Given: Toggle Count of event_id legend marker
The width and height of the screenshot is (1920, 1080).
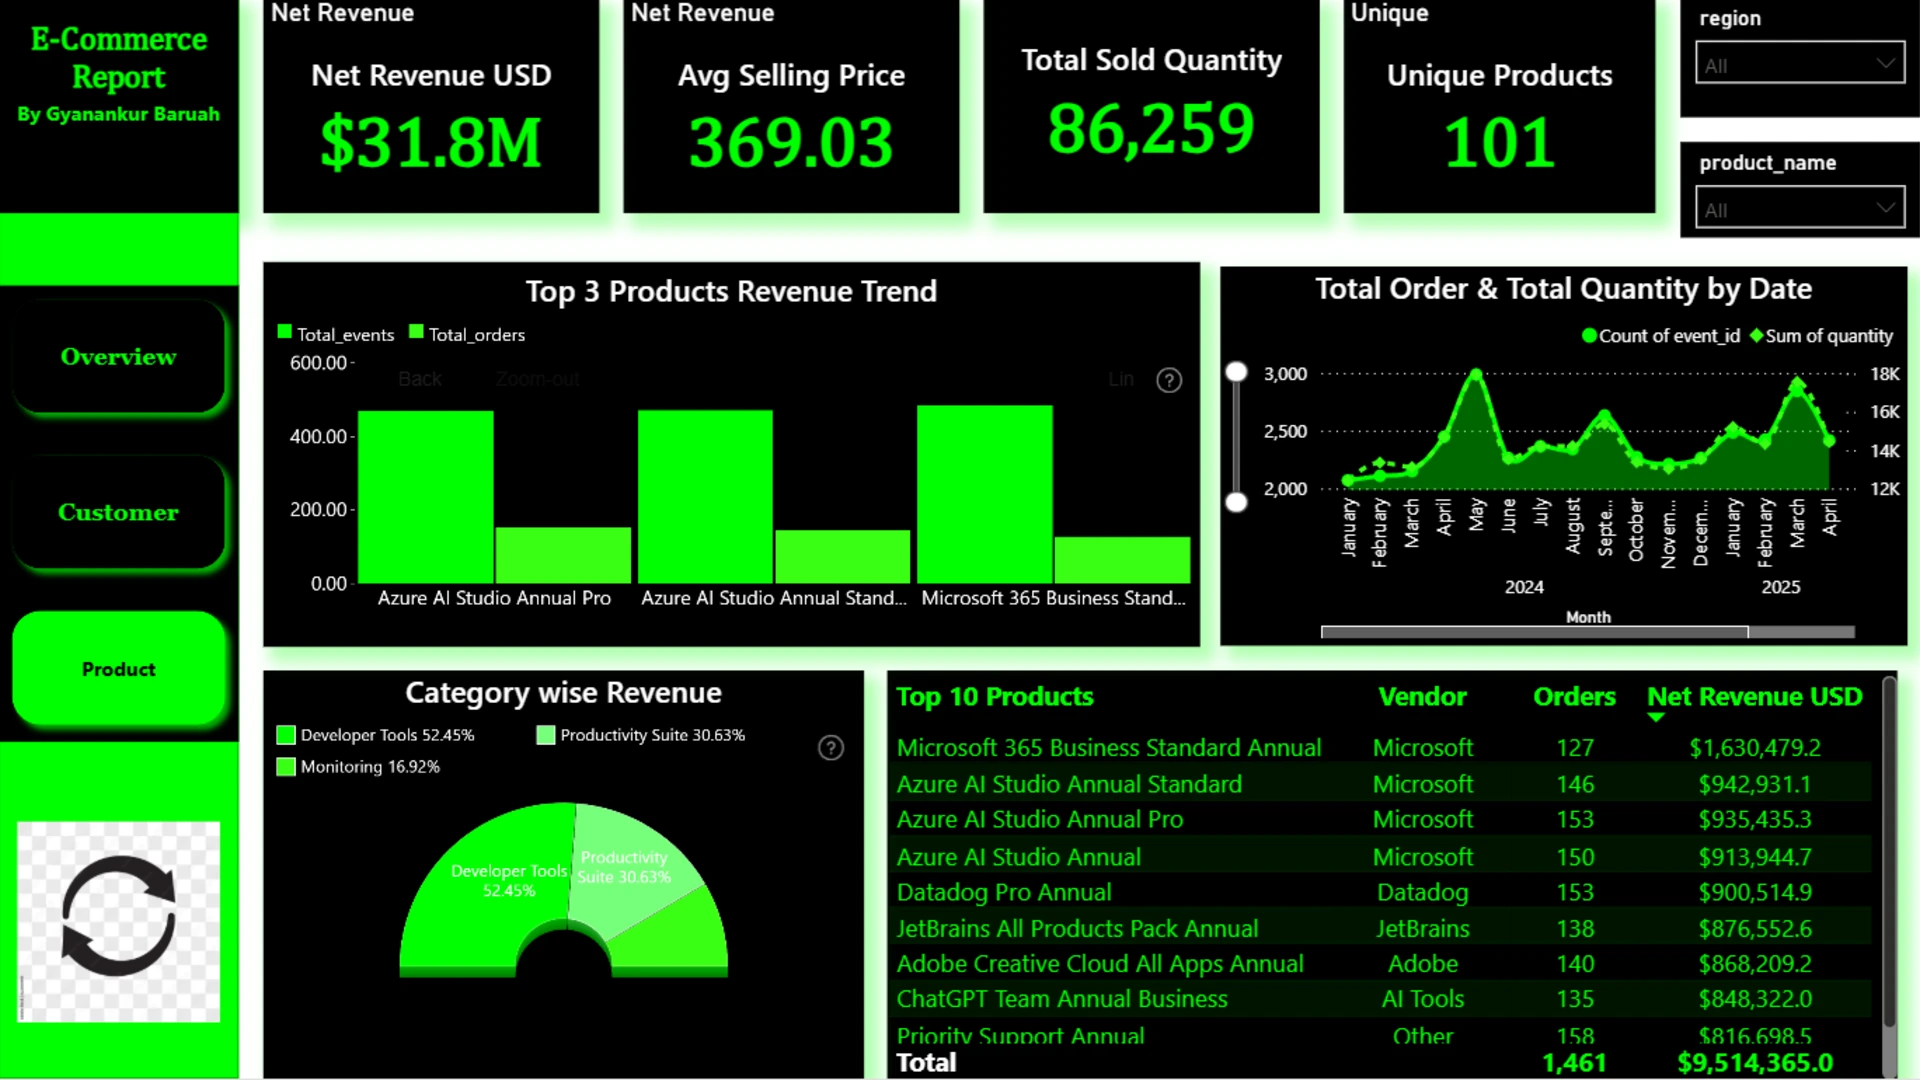Looking at the screenshot, I should coord(1589,336).
